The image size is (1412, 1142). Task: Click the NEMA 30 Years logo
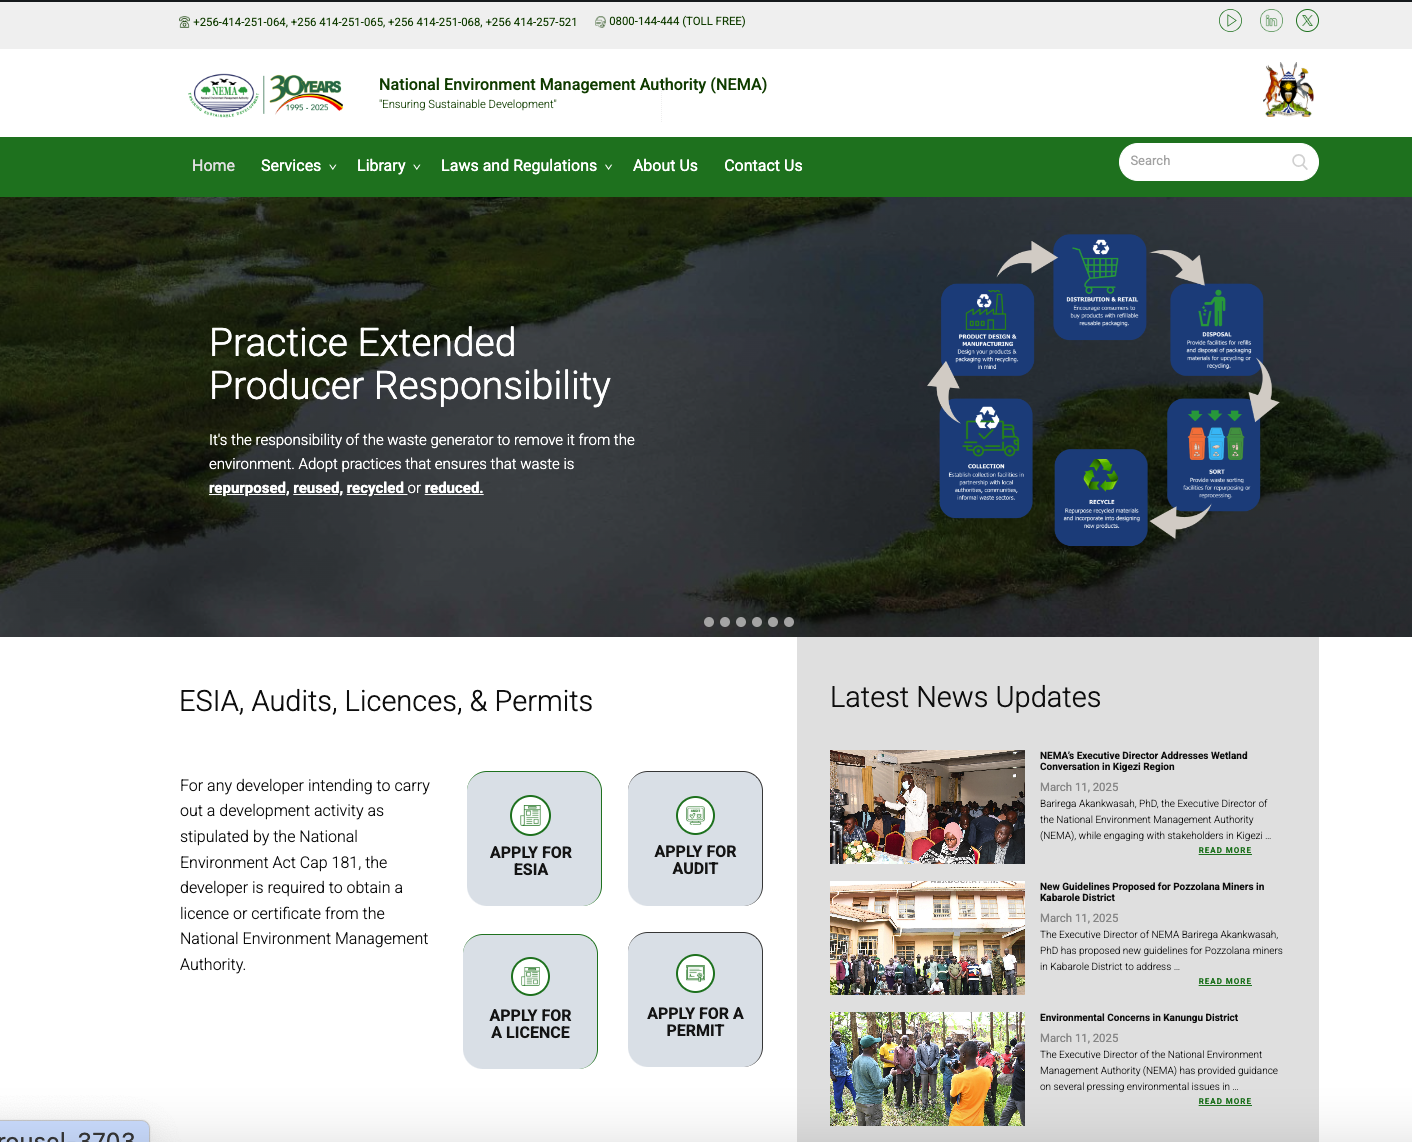[x=264, y=92]
